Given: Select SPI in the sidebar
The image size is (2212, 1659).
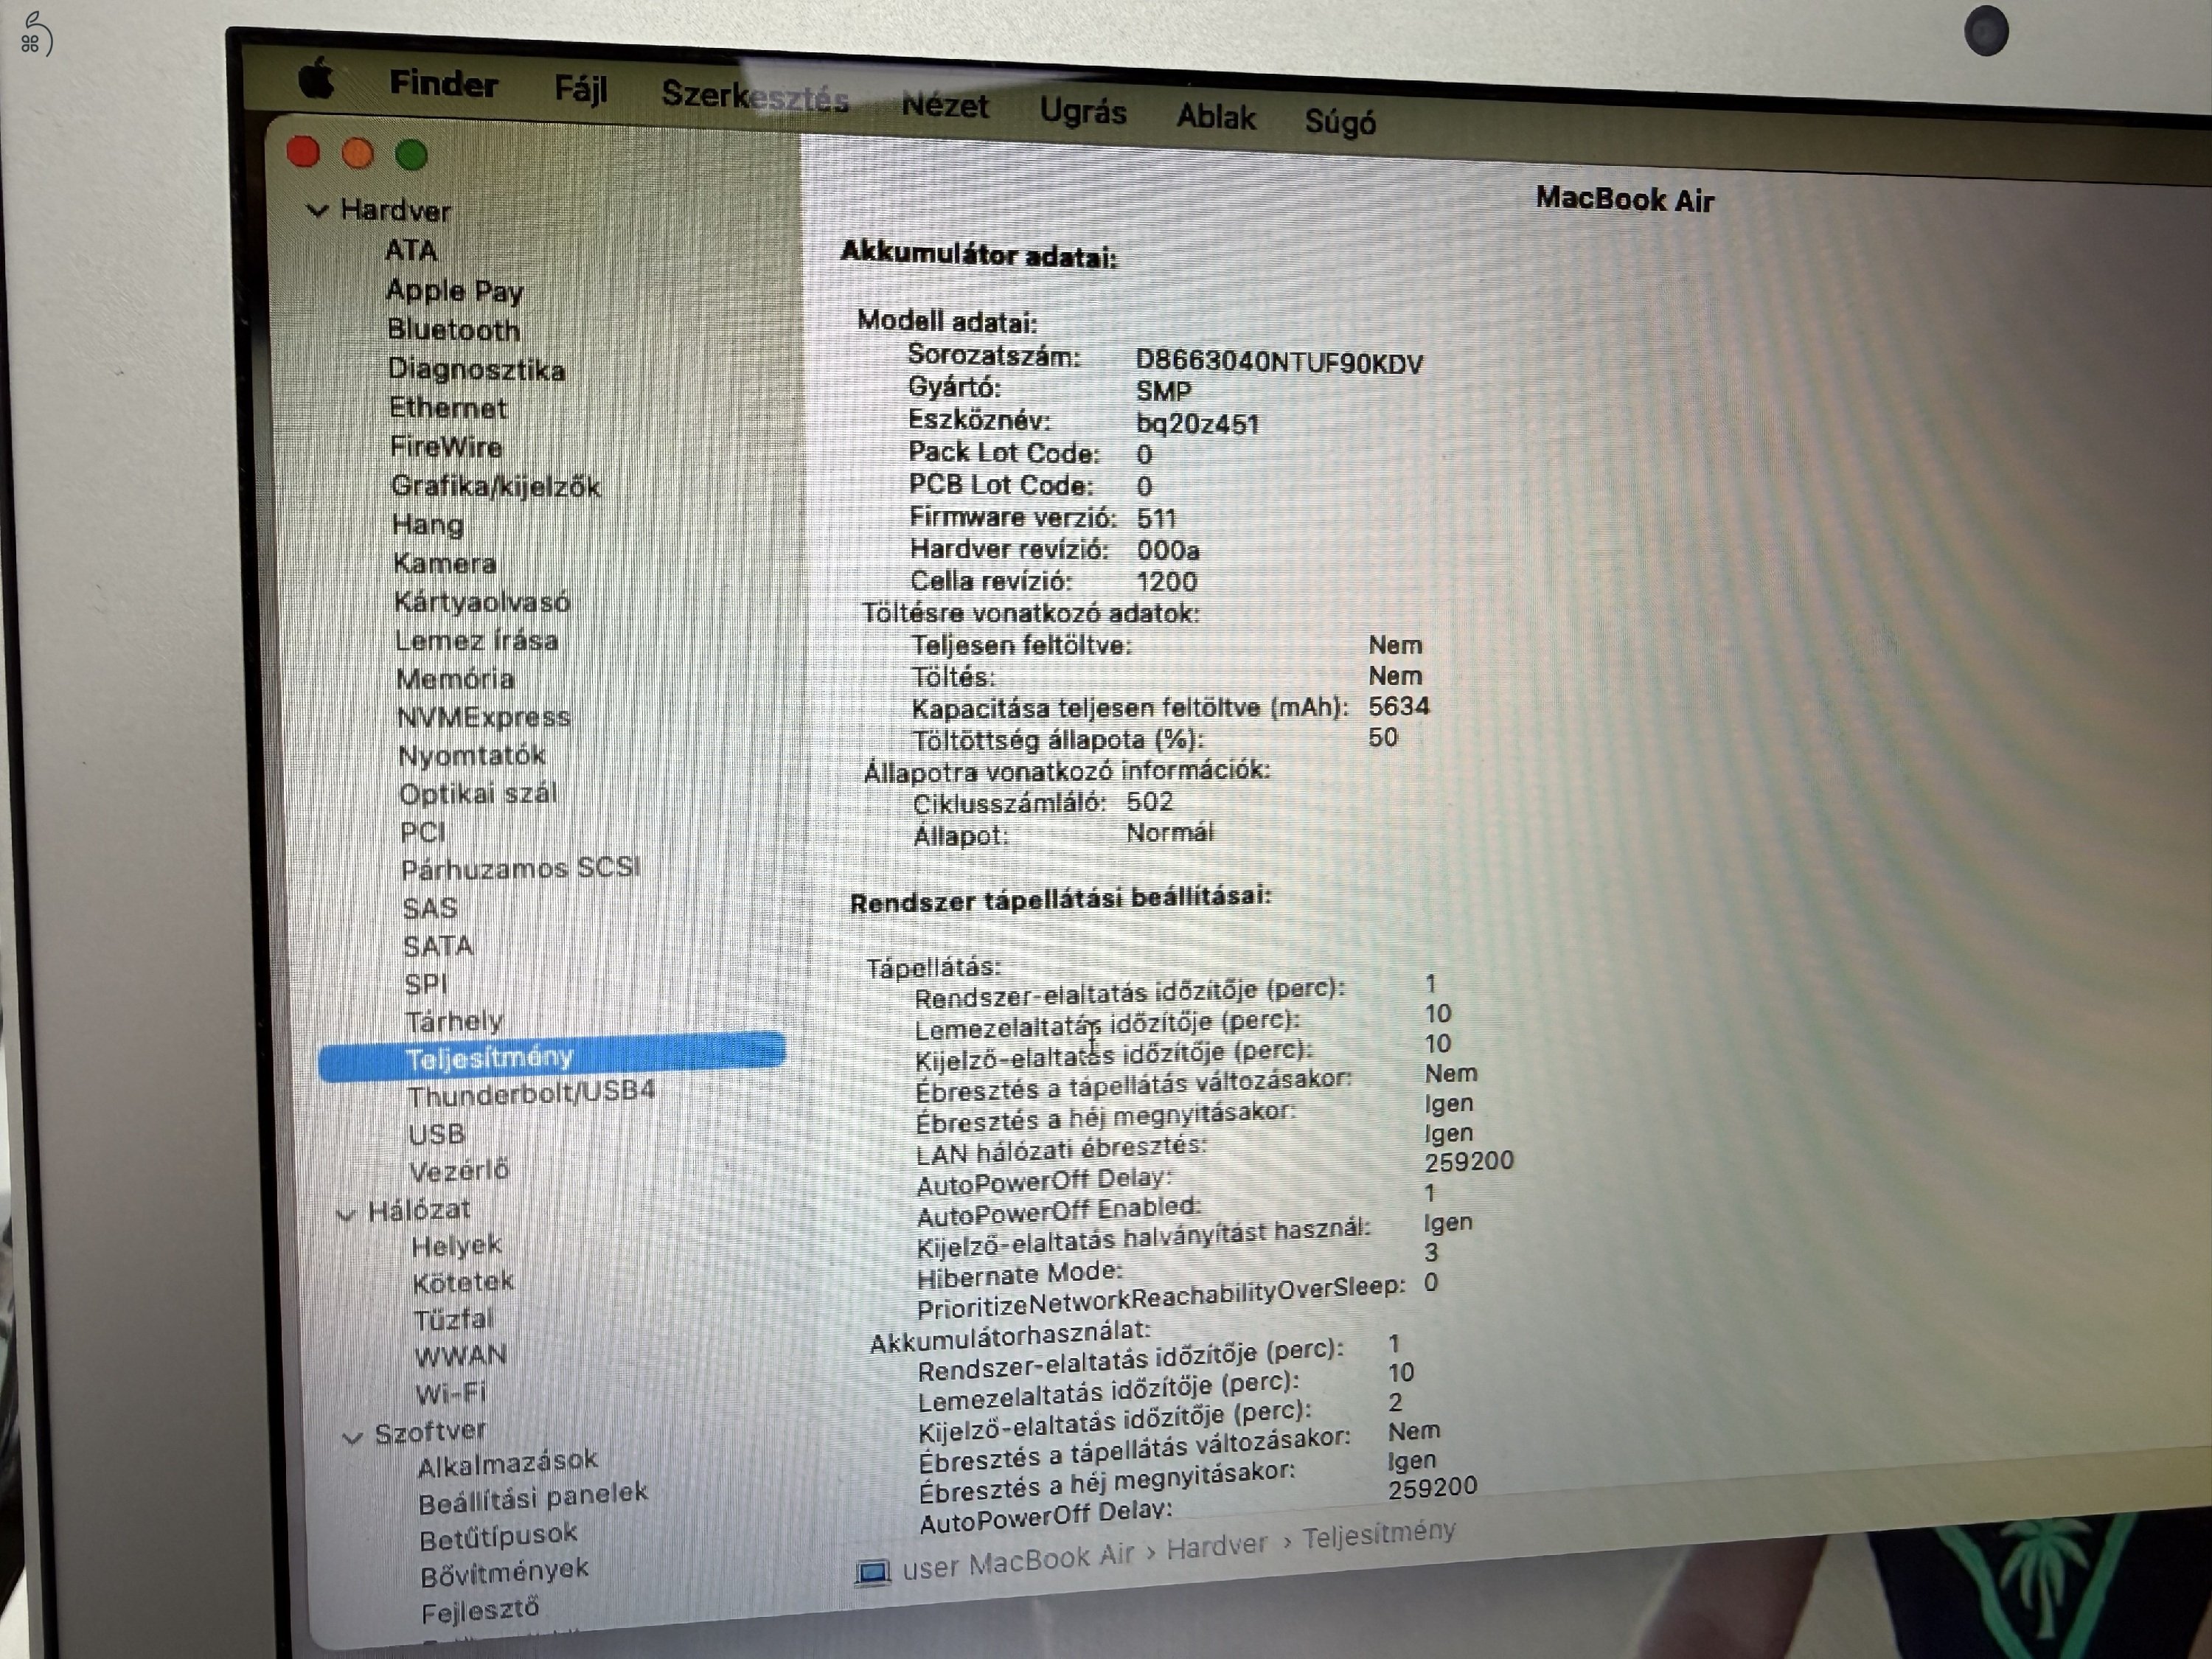Looking at the screenshot, I should tap(426, 984).
